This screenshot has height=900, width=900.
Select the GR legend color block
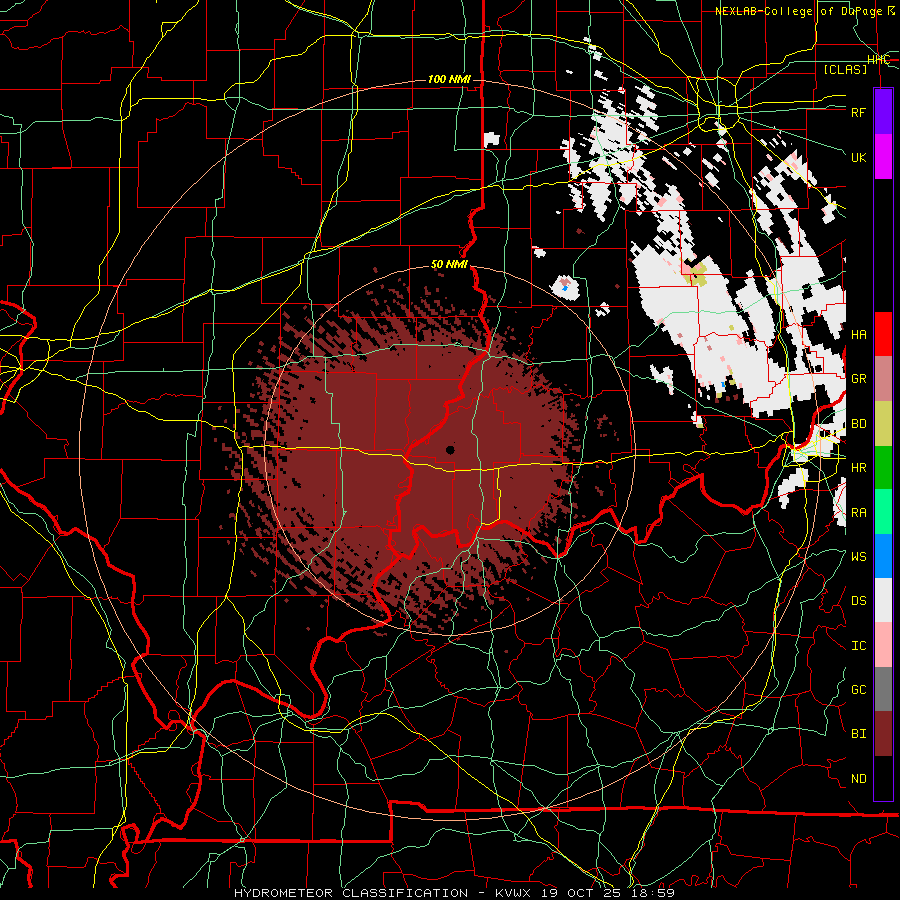point(883,379)
